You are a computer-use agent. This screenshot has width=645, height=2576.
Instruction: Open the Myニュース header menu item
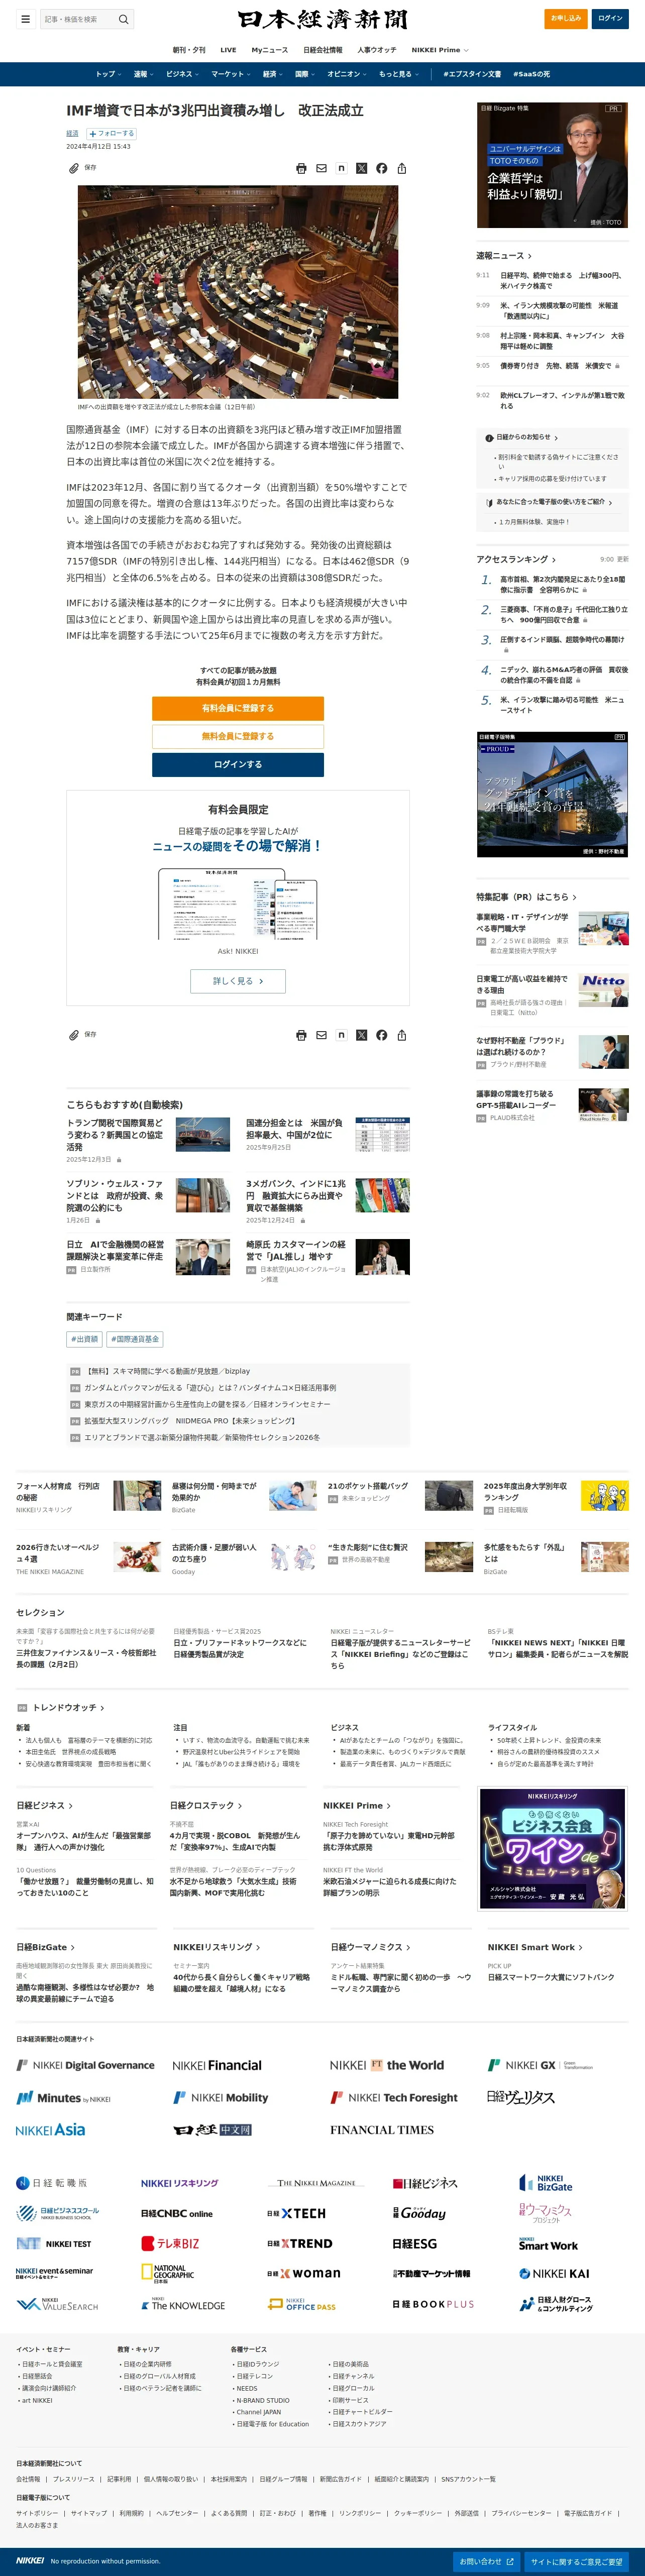[269, 50]
